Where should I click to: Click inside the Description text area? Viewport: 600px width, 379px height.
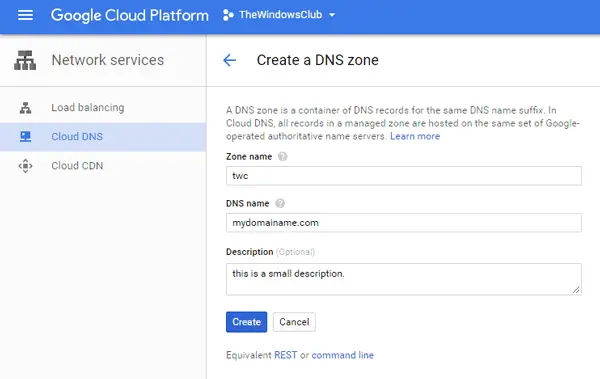pos(404,279)
